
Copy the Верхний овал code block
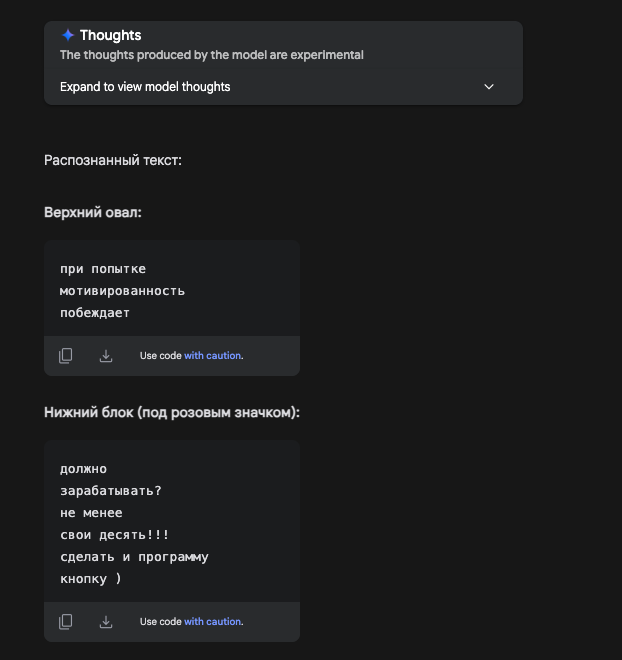pyautogui.click(x=65, y=356)
